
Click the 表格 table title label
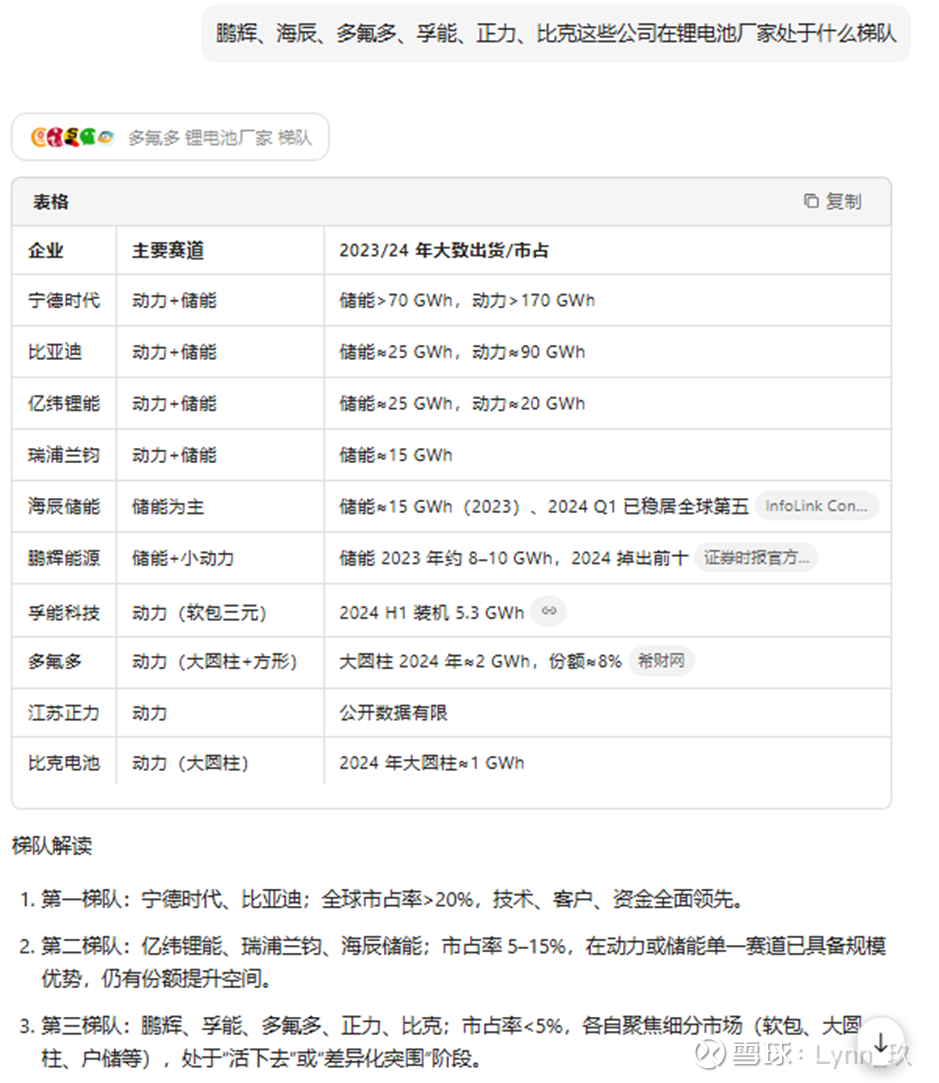(51, 202)
